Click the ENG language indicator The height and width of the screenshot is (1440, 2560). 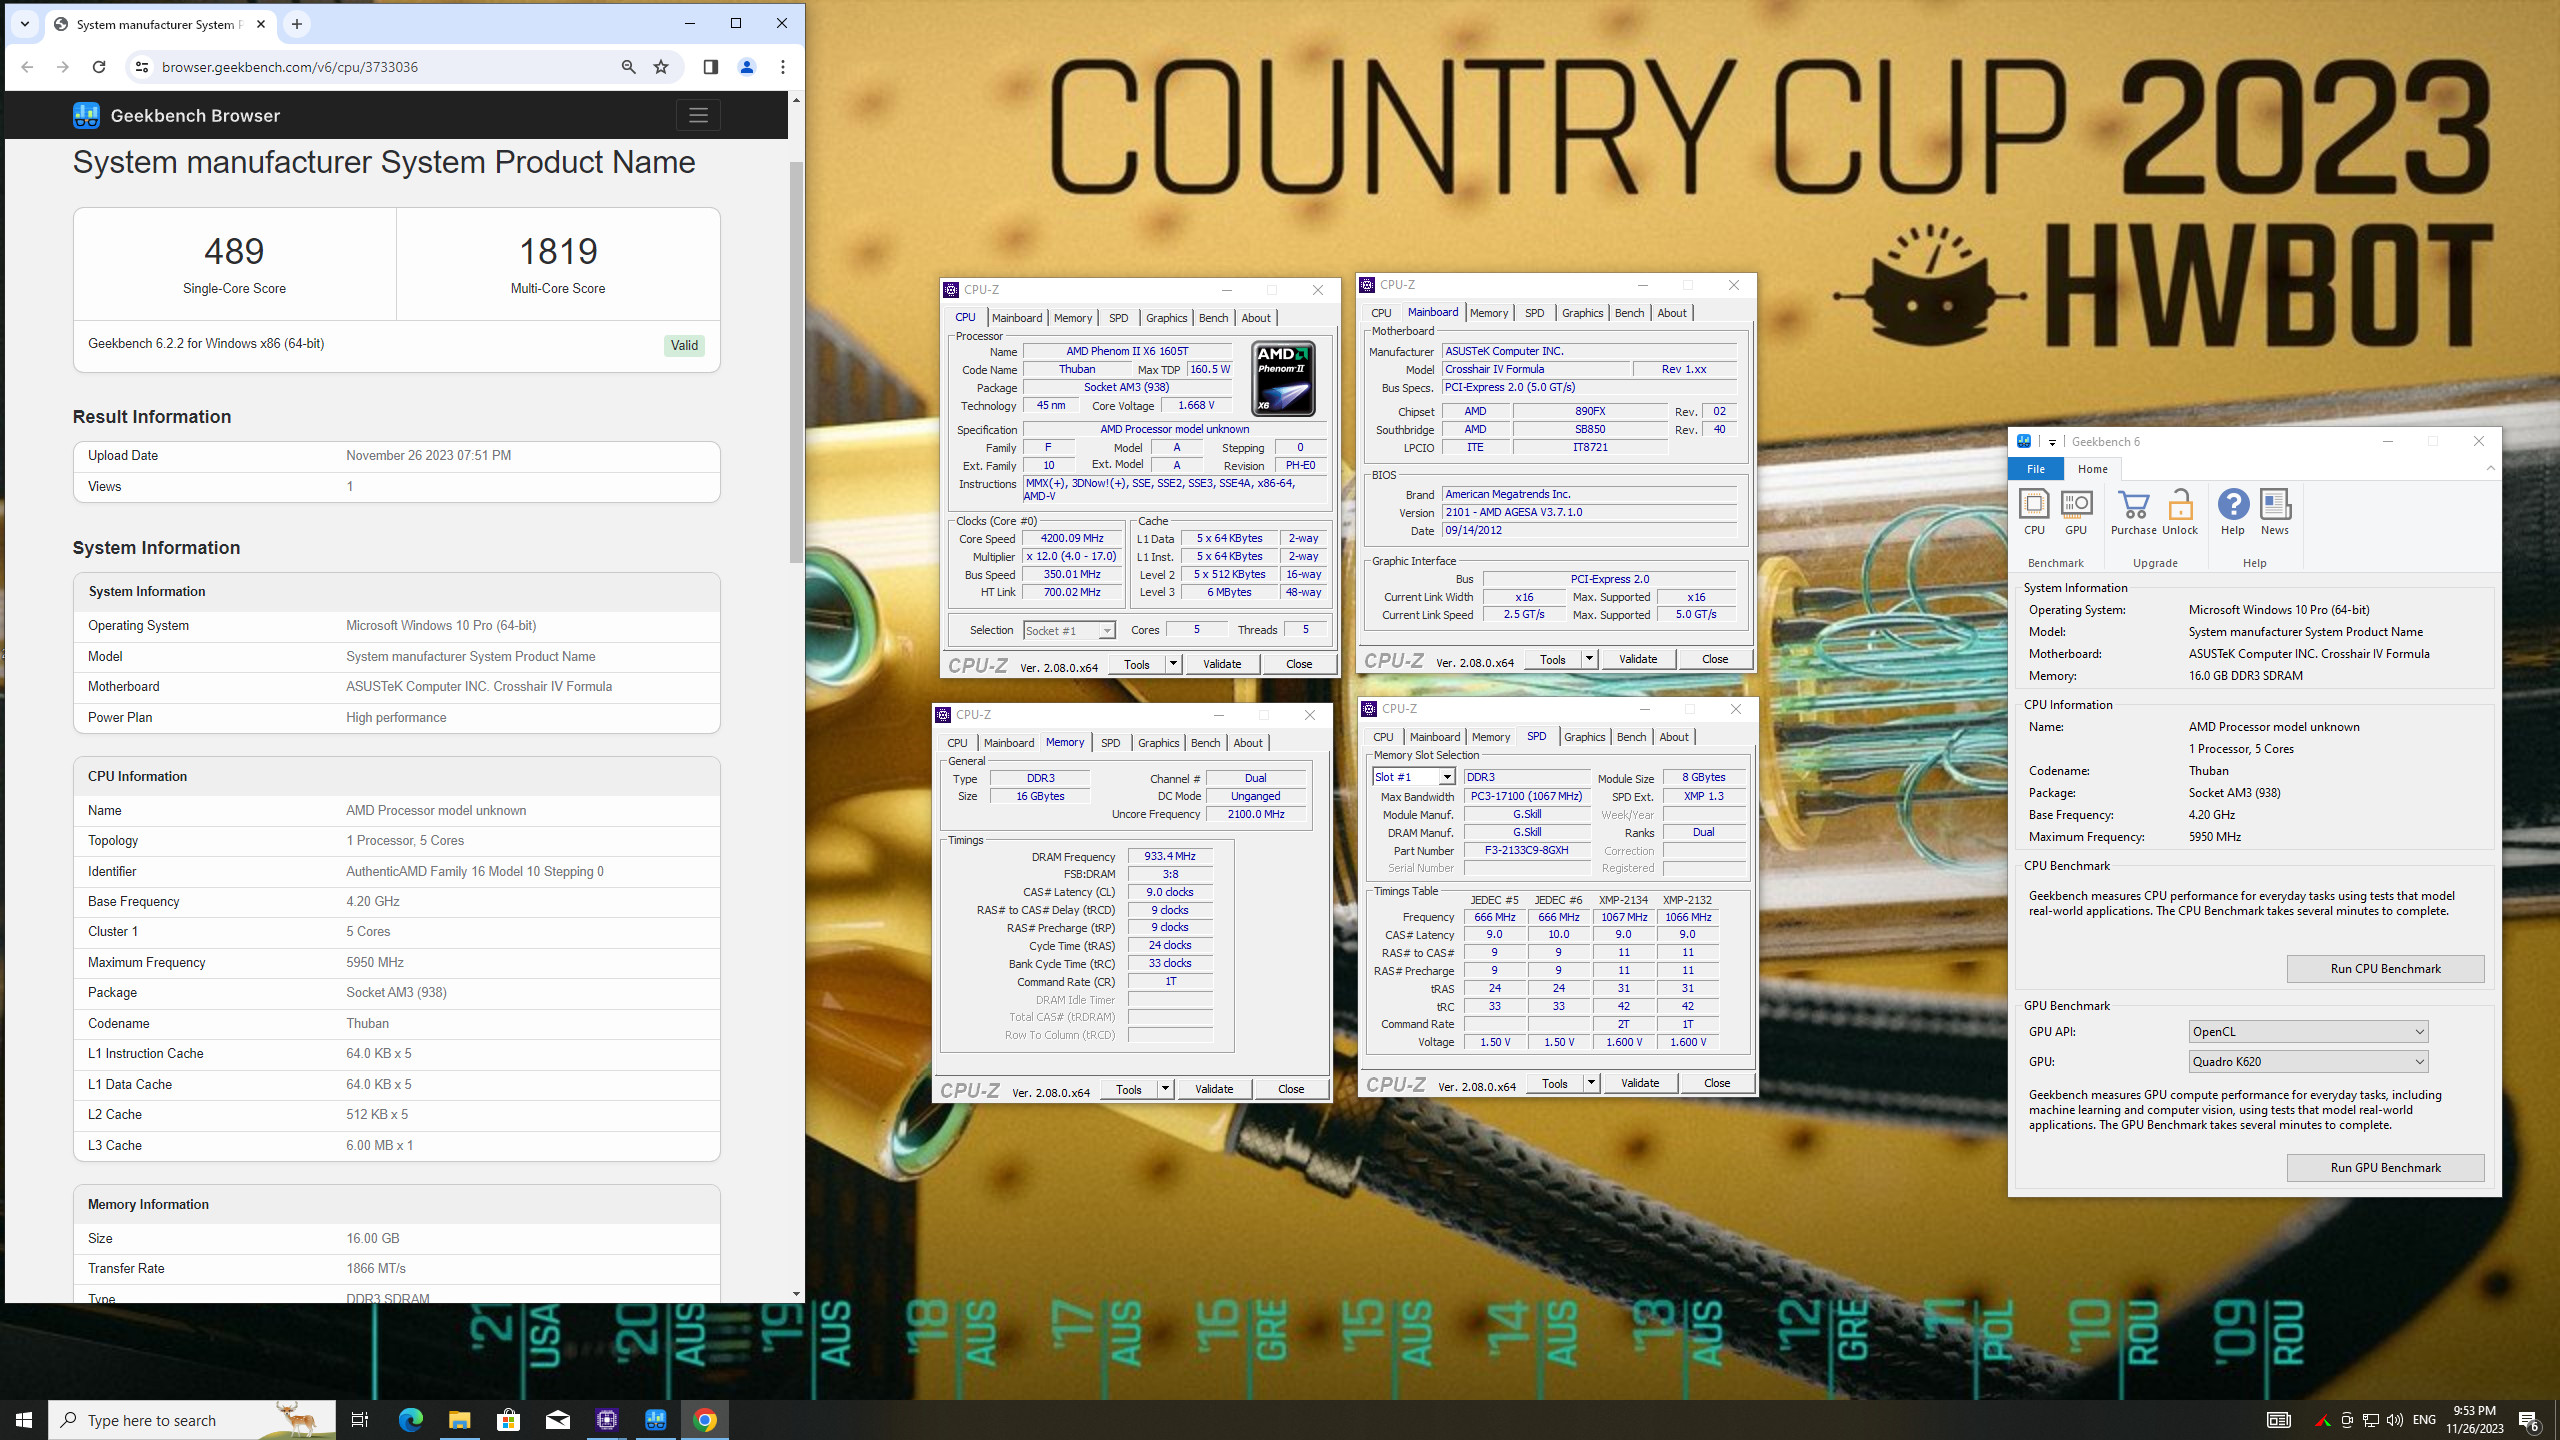pyautogui.click(x=2424, y=1420)
